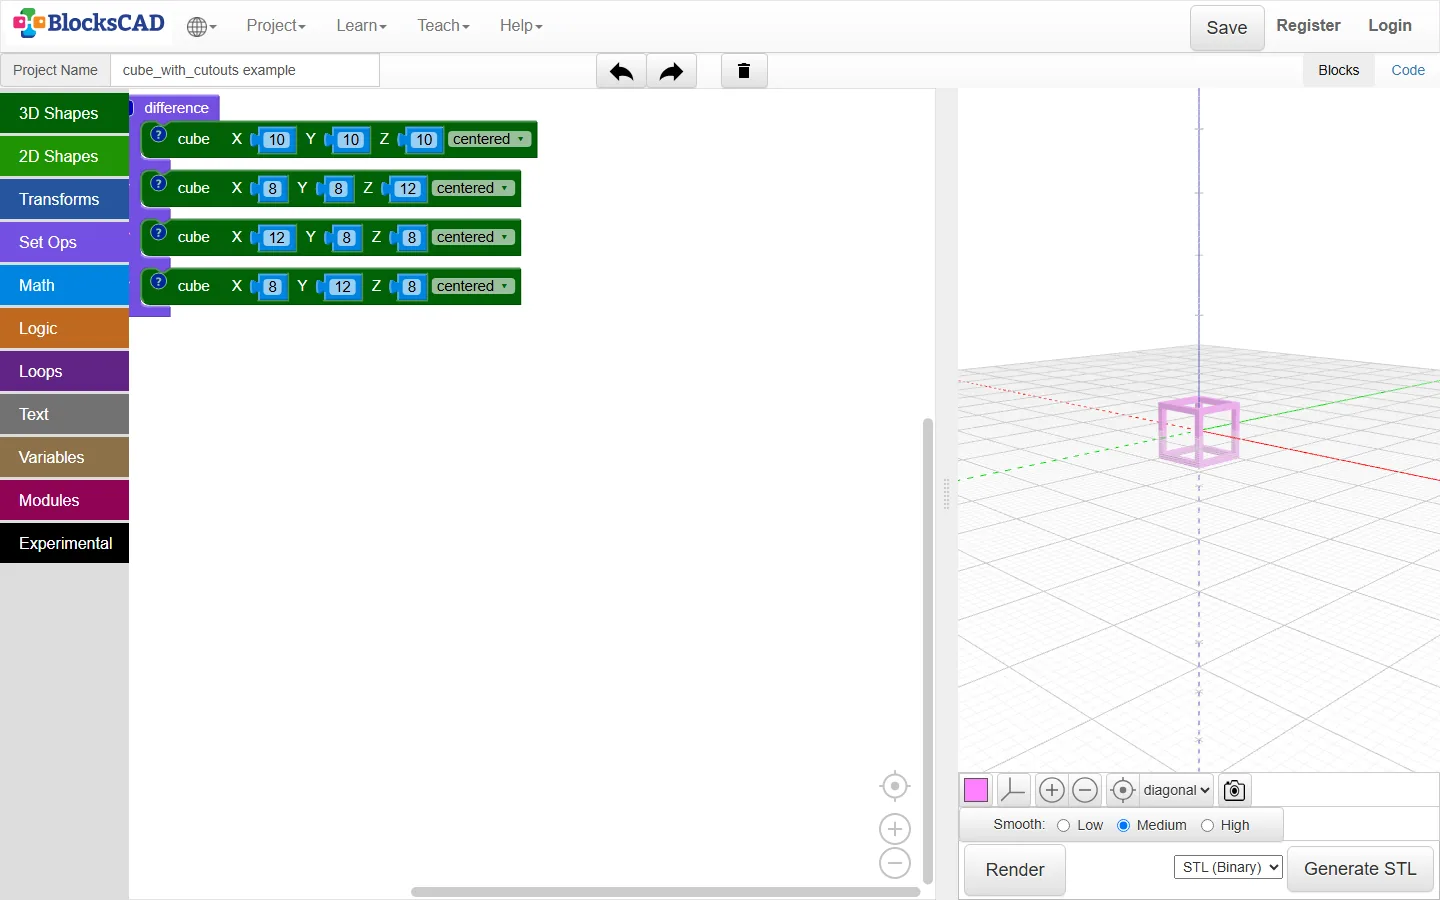Switch to the Blocks tab
This screenshot has height=900, width=1440.
(1339, 70)
